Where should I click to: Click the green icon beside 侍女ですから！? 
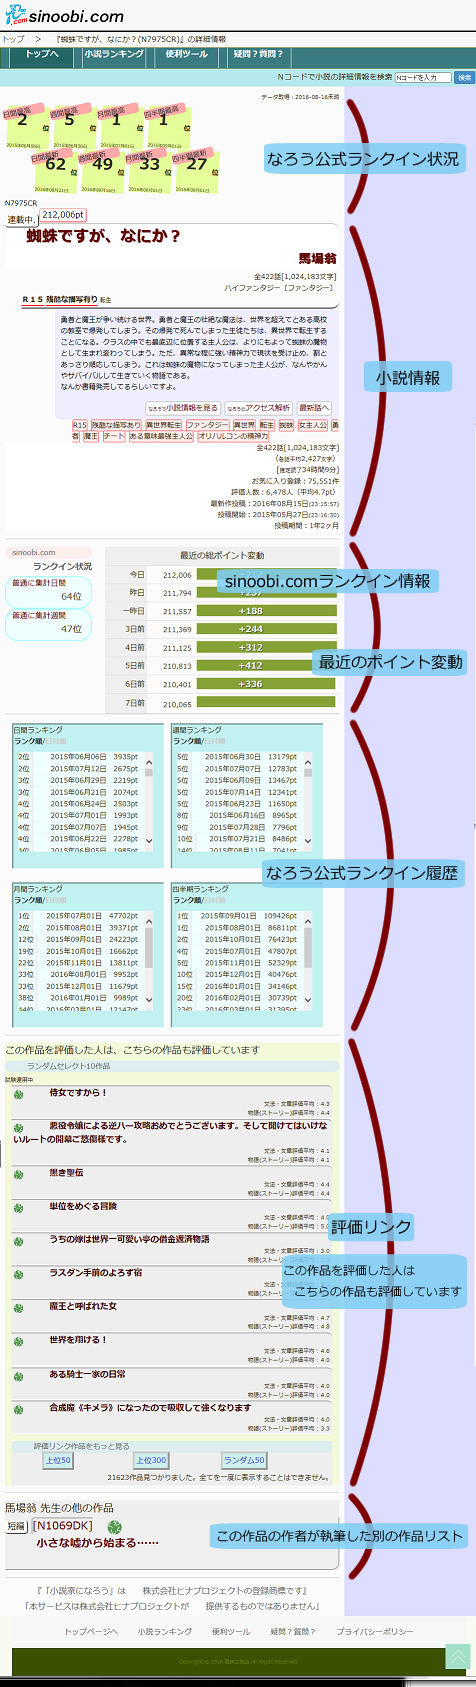(18, 1094)
